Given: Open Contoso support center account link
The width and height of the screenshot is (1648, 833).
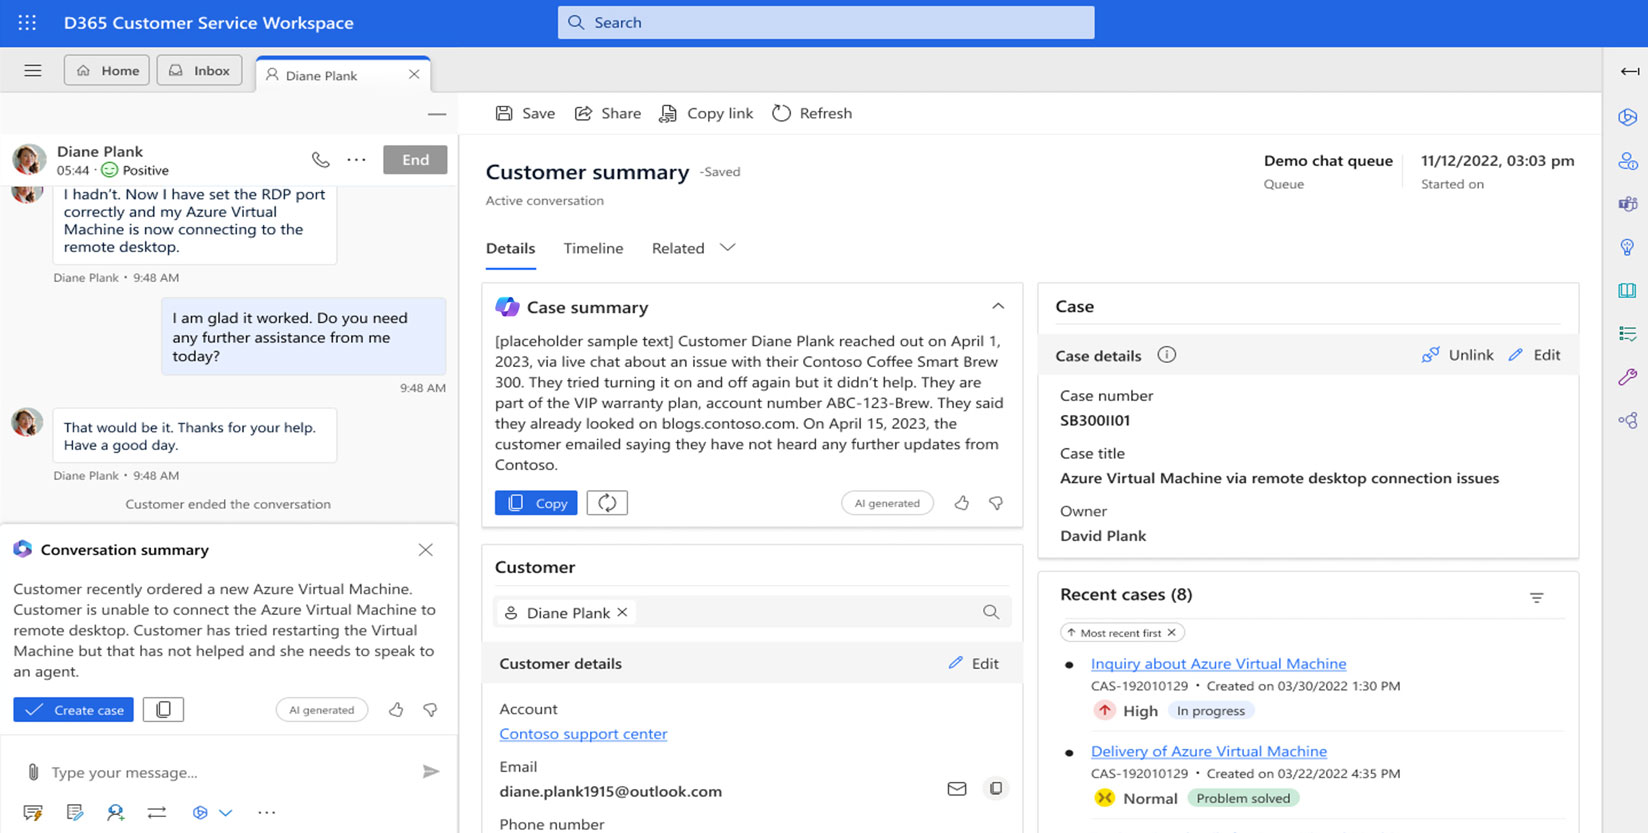Looking at the screenshot, I should 583,734.
